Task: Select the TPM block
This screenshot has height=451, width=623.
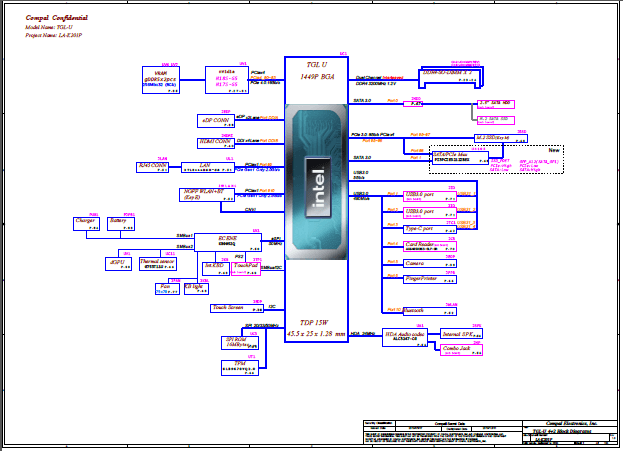Action: (x=239, y=366)
